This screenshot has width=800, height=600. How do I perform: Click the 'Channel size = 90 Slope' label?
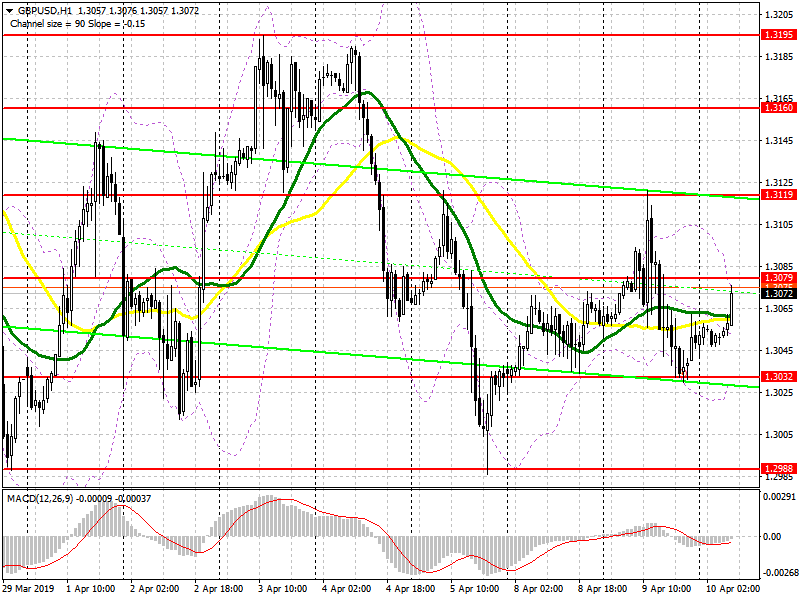coord(63,24)
